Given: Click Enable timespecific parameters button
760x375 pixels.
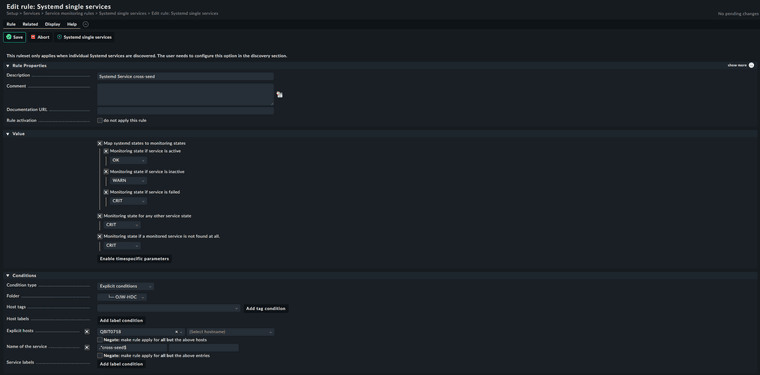Looking at the screenshot, I should 134,259.
